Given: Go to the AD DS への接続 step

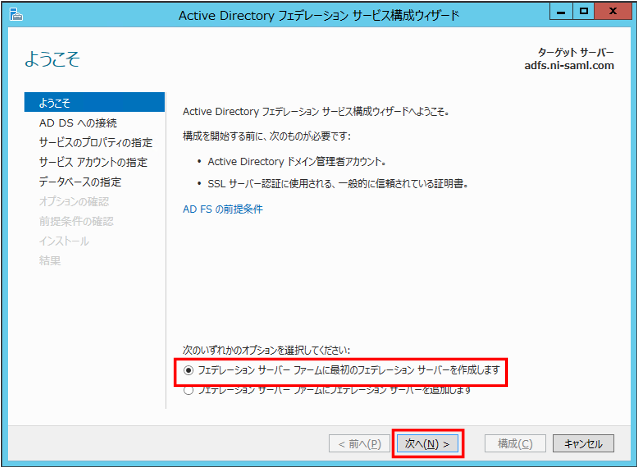Looking at the screenshot, I should (x=78, y=123).
